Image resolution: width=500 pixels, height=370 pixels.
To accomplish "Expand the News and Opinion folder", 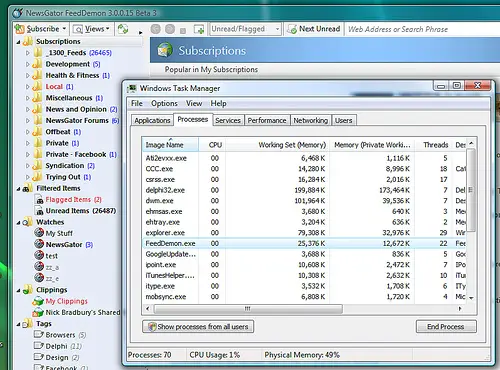I will point(28,109).
